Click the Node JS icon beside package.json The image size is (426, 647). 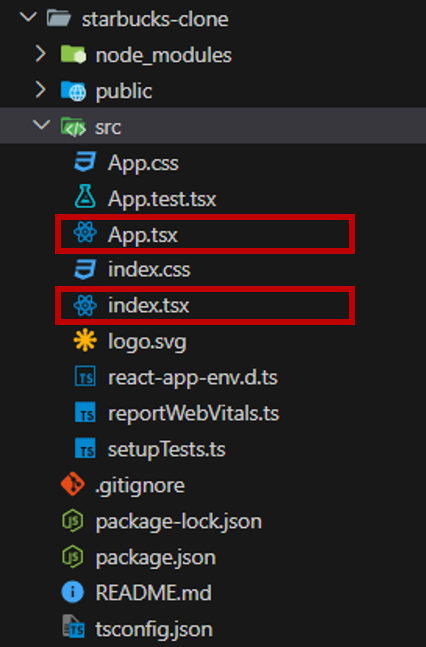(73, 557)
